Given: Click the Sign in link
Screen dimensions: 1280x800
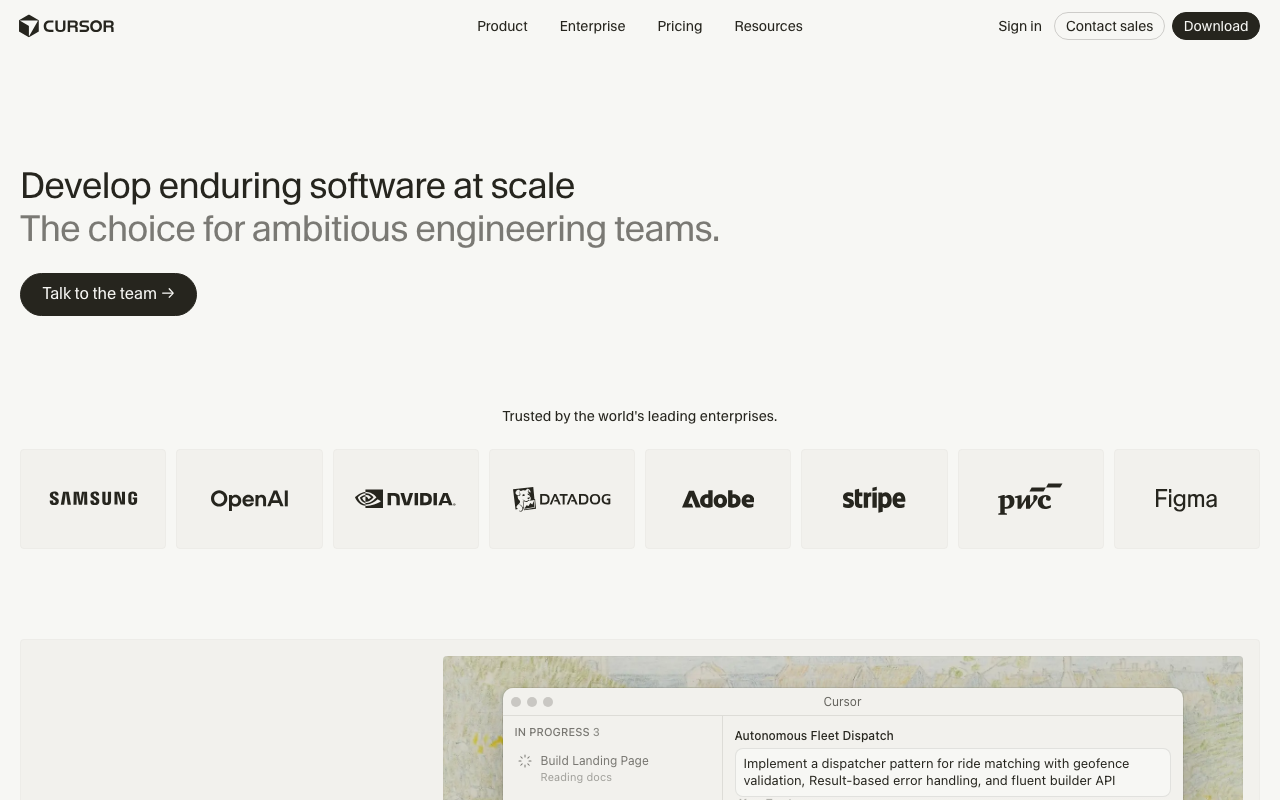Looking at the screenshot, I should pos(1019,26).
